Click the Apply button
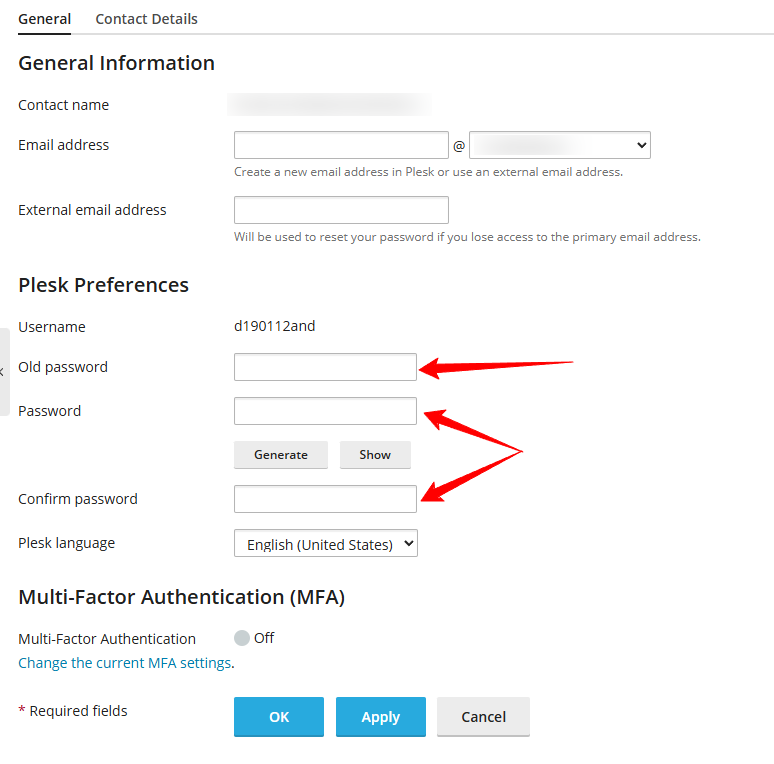 380,717
